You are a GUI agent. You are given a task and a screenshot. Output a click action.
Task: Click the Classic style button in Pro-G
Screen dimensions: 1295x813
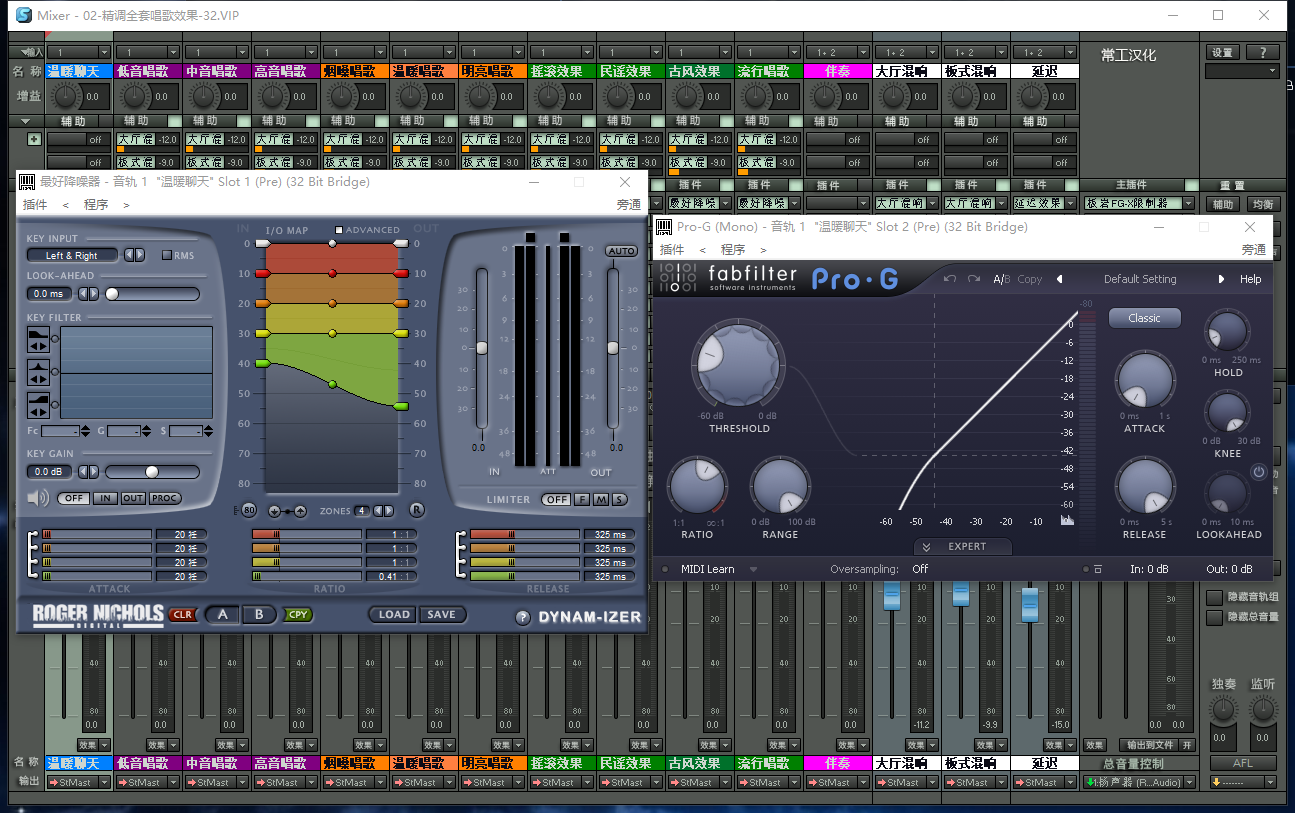coord(1145,318)
